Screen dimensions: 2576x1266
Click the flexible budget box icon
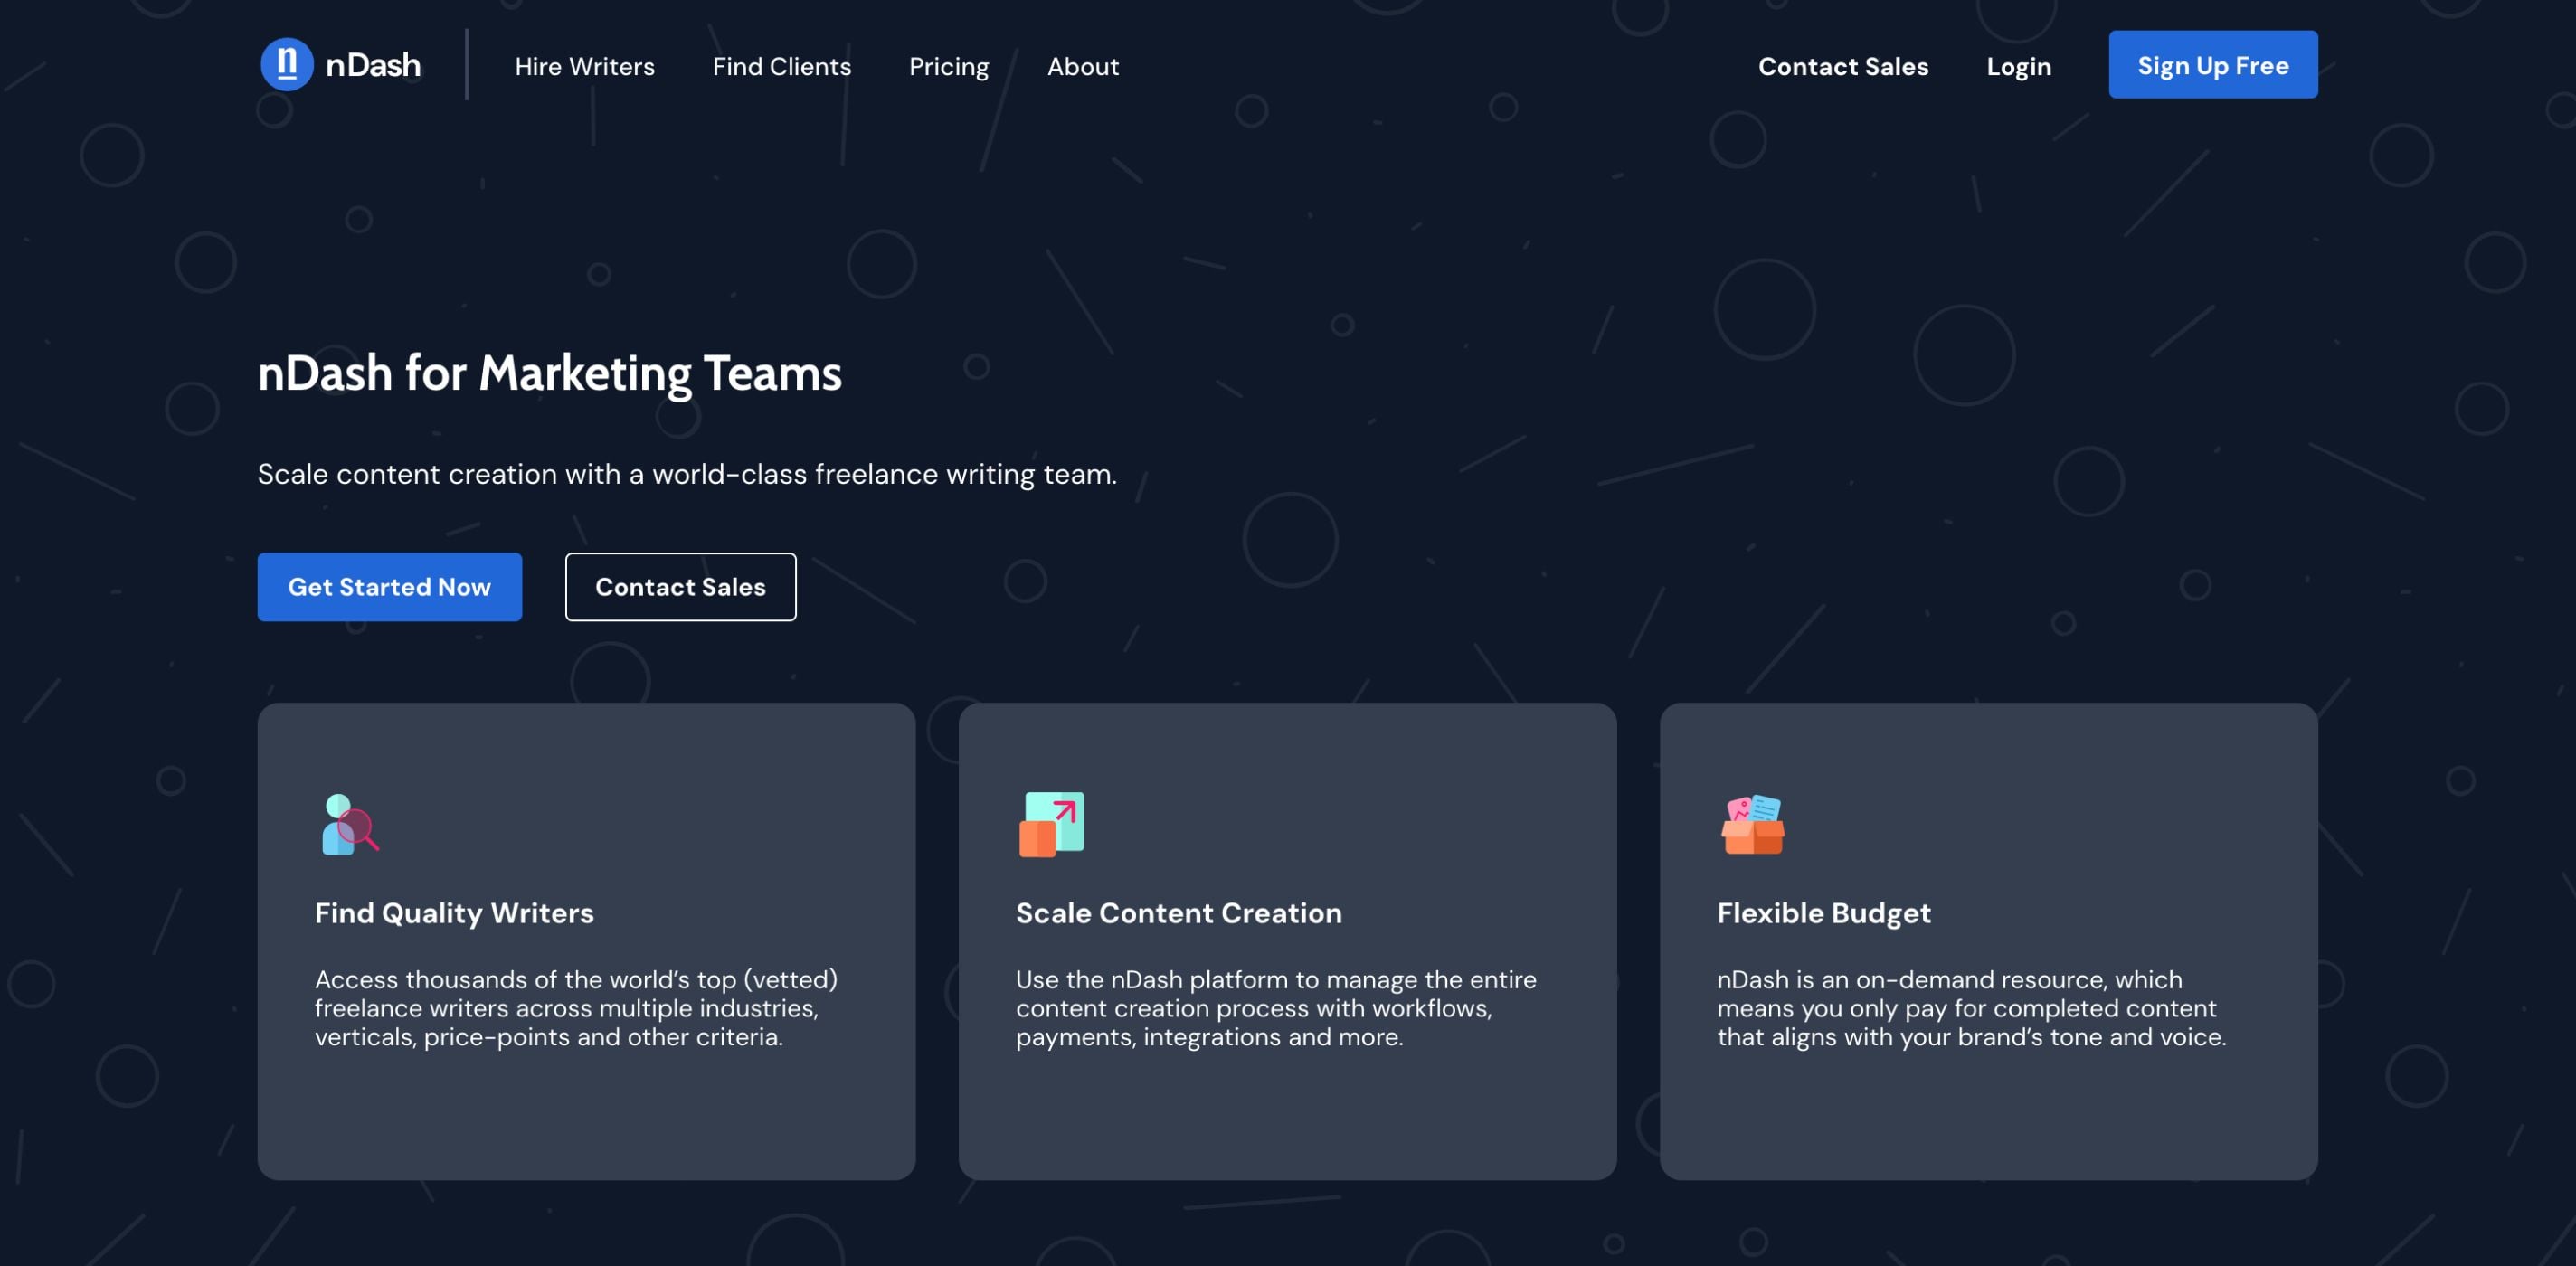coord(1752,824)
